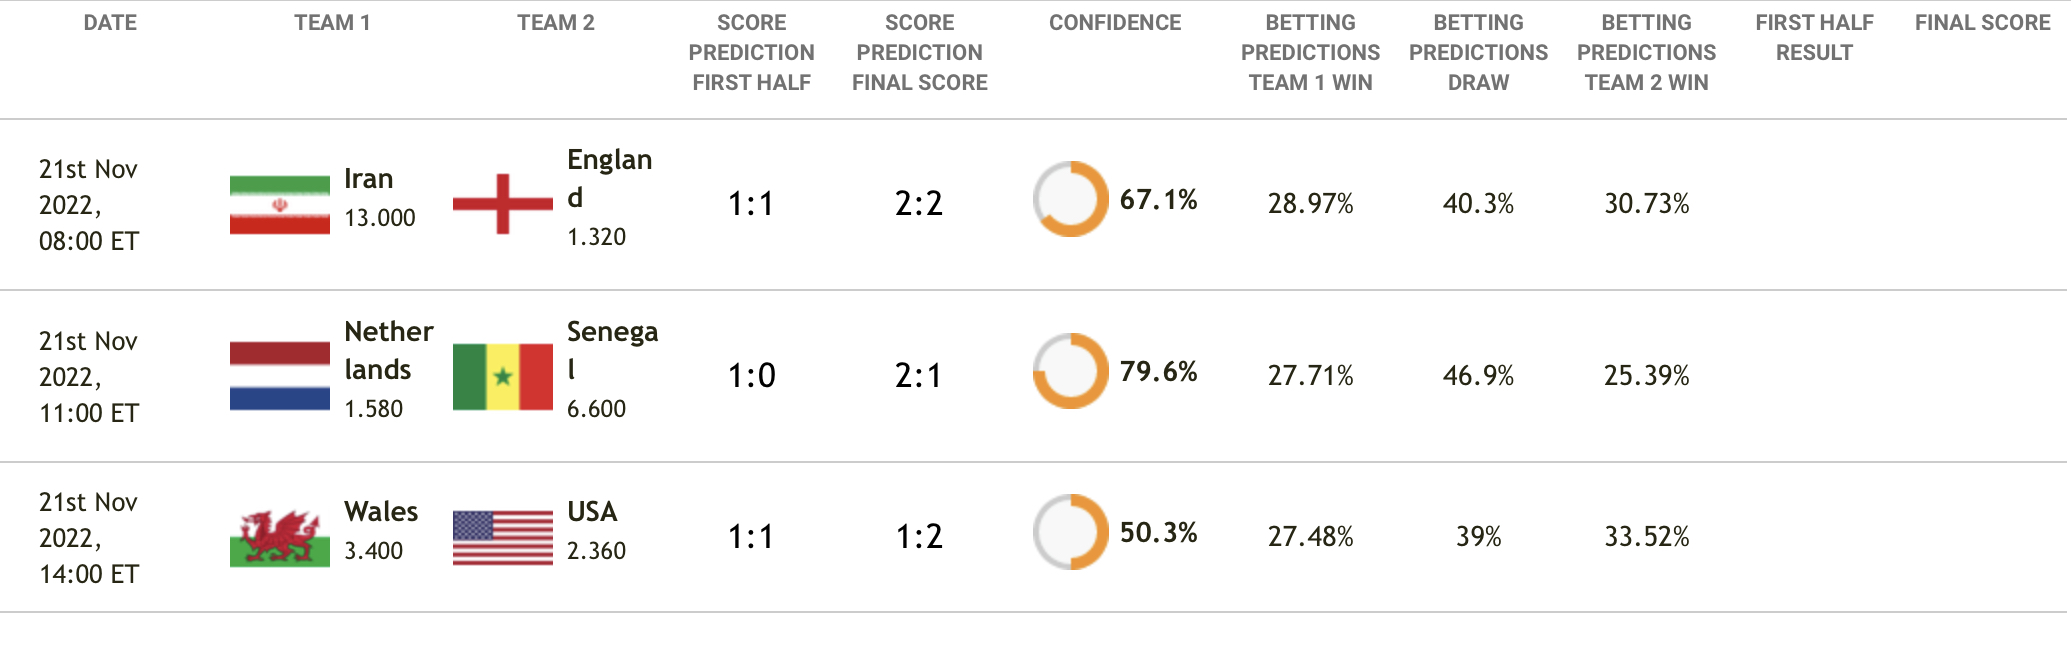Click the Iran flag icon
Screen dimensions: 2071x647
point(280,204)
